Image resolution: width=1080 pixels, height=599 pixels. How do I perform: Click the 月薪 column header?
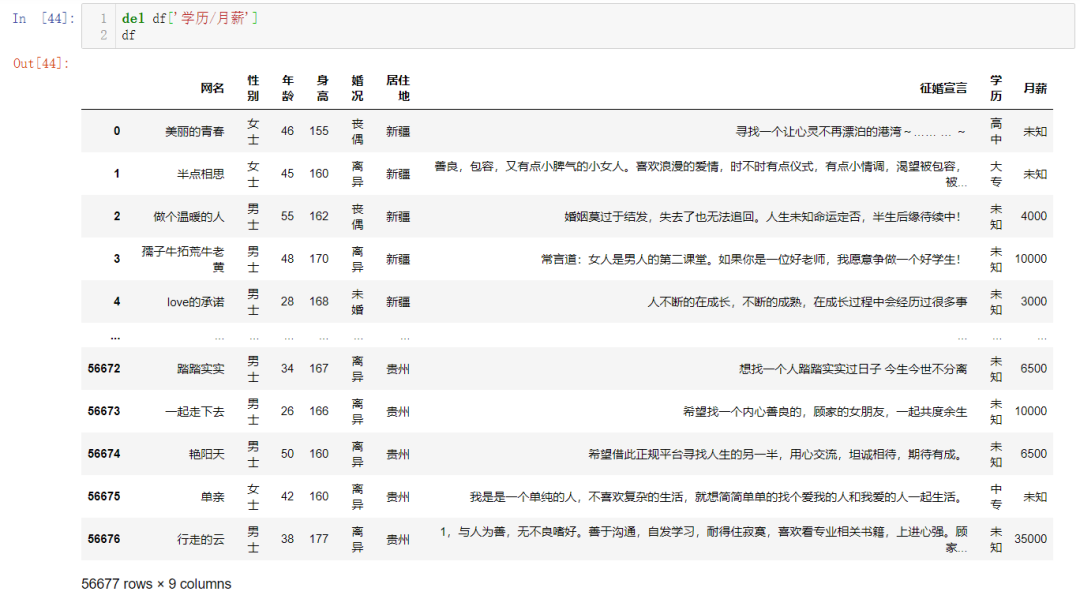pos(1033,88)
